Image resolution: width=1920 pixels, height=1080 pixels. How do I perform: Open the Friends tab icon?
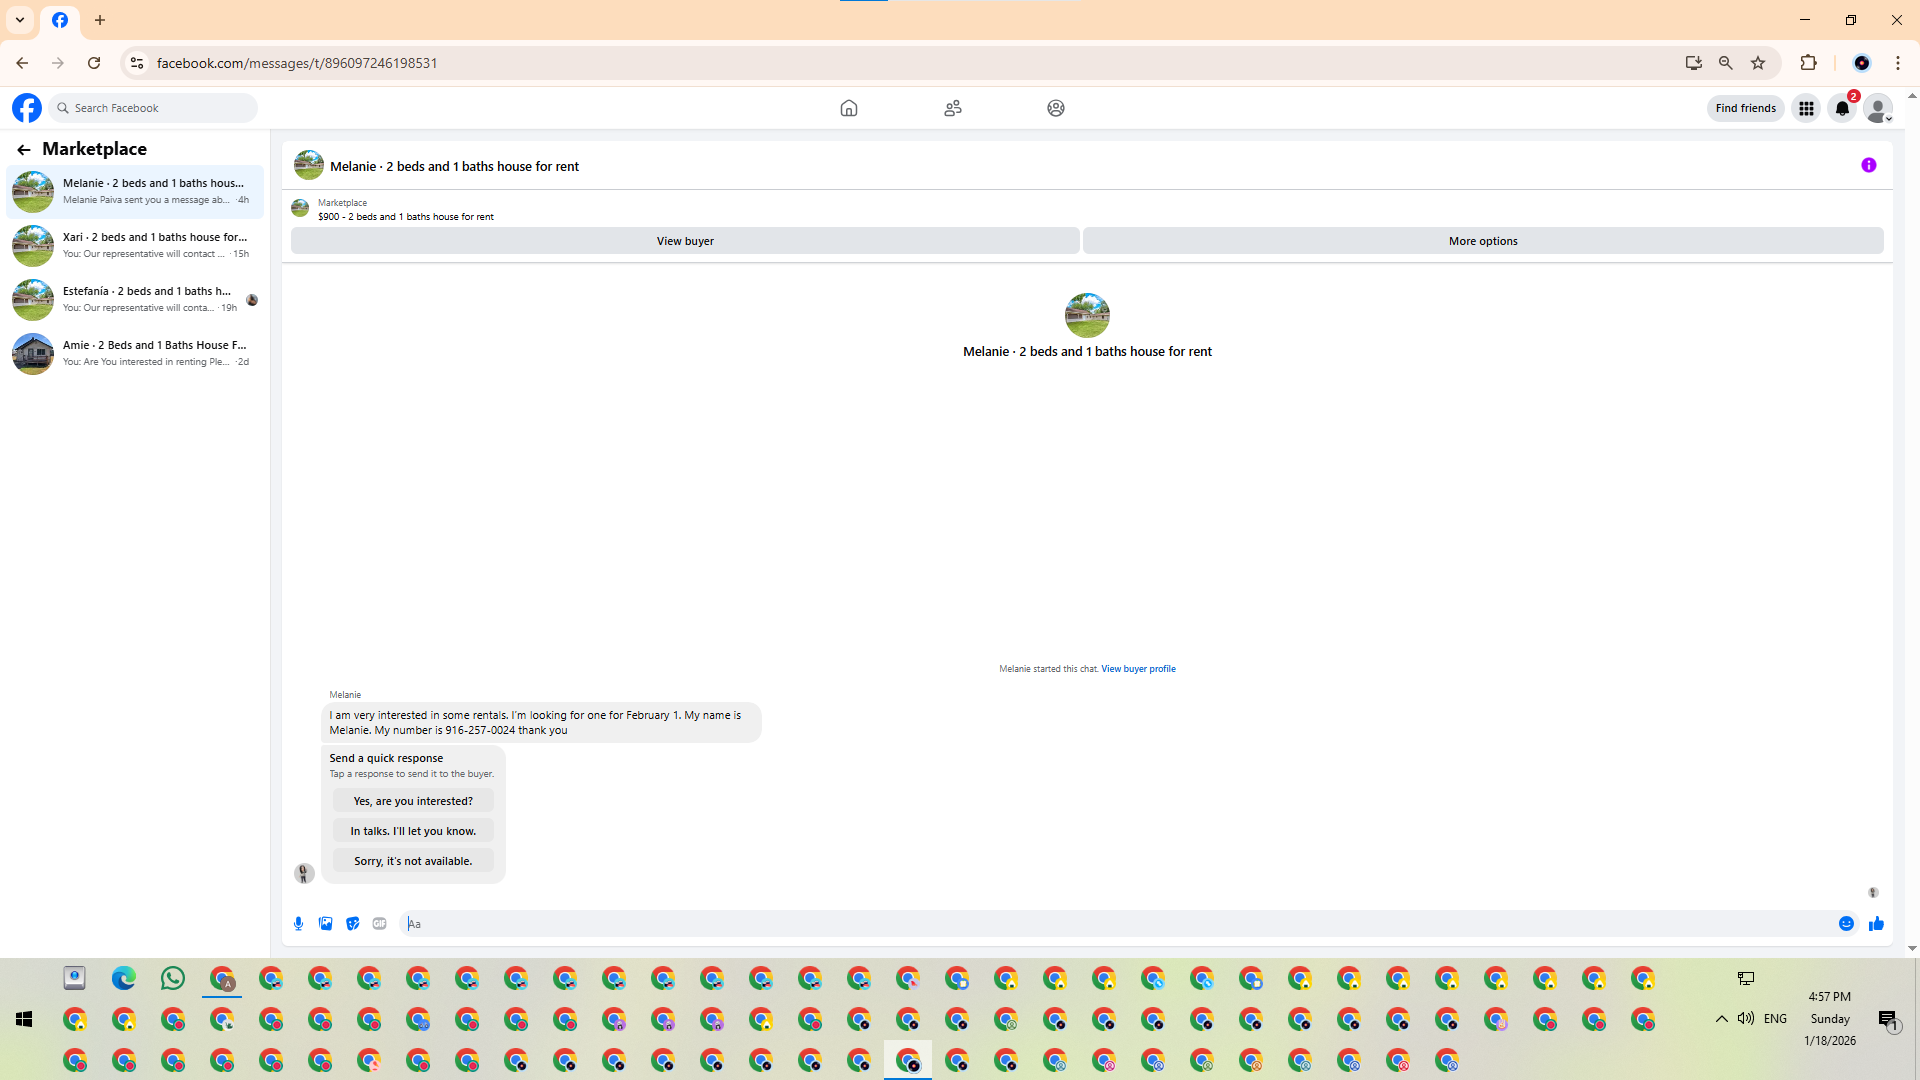coord(952,108)
